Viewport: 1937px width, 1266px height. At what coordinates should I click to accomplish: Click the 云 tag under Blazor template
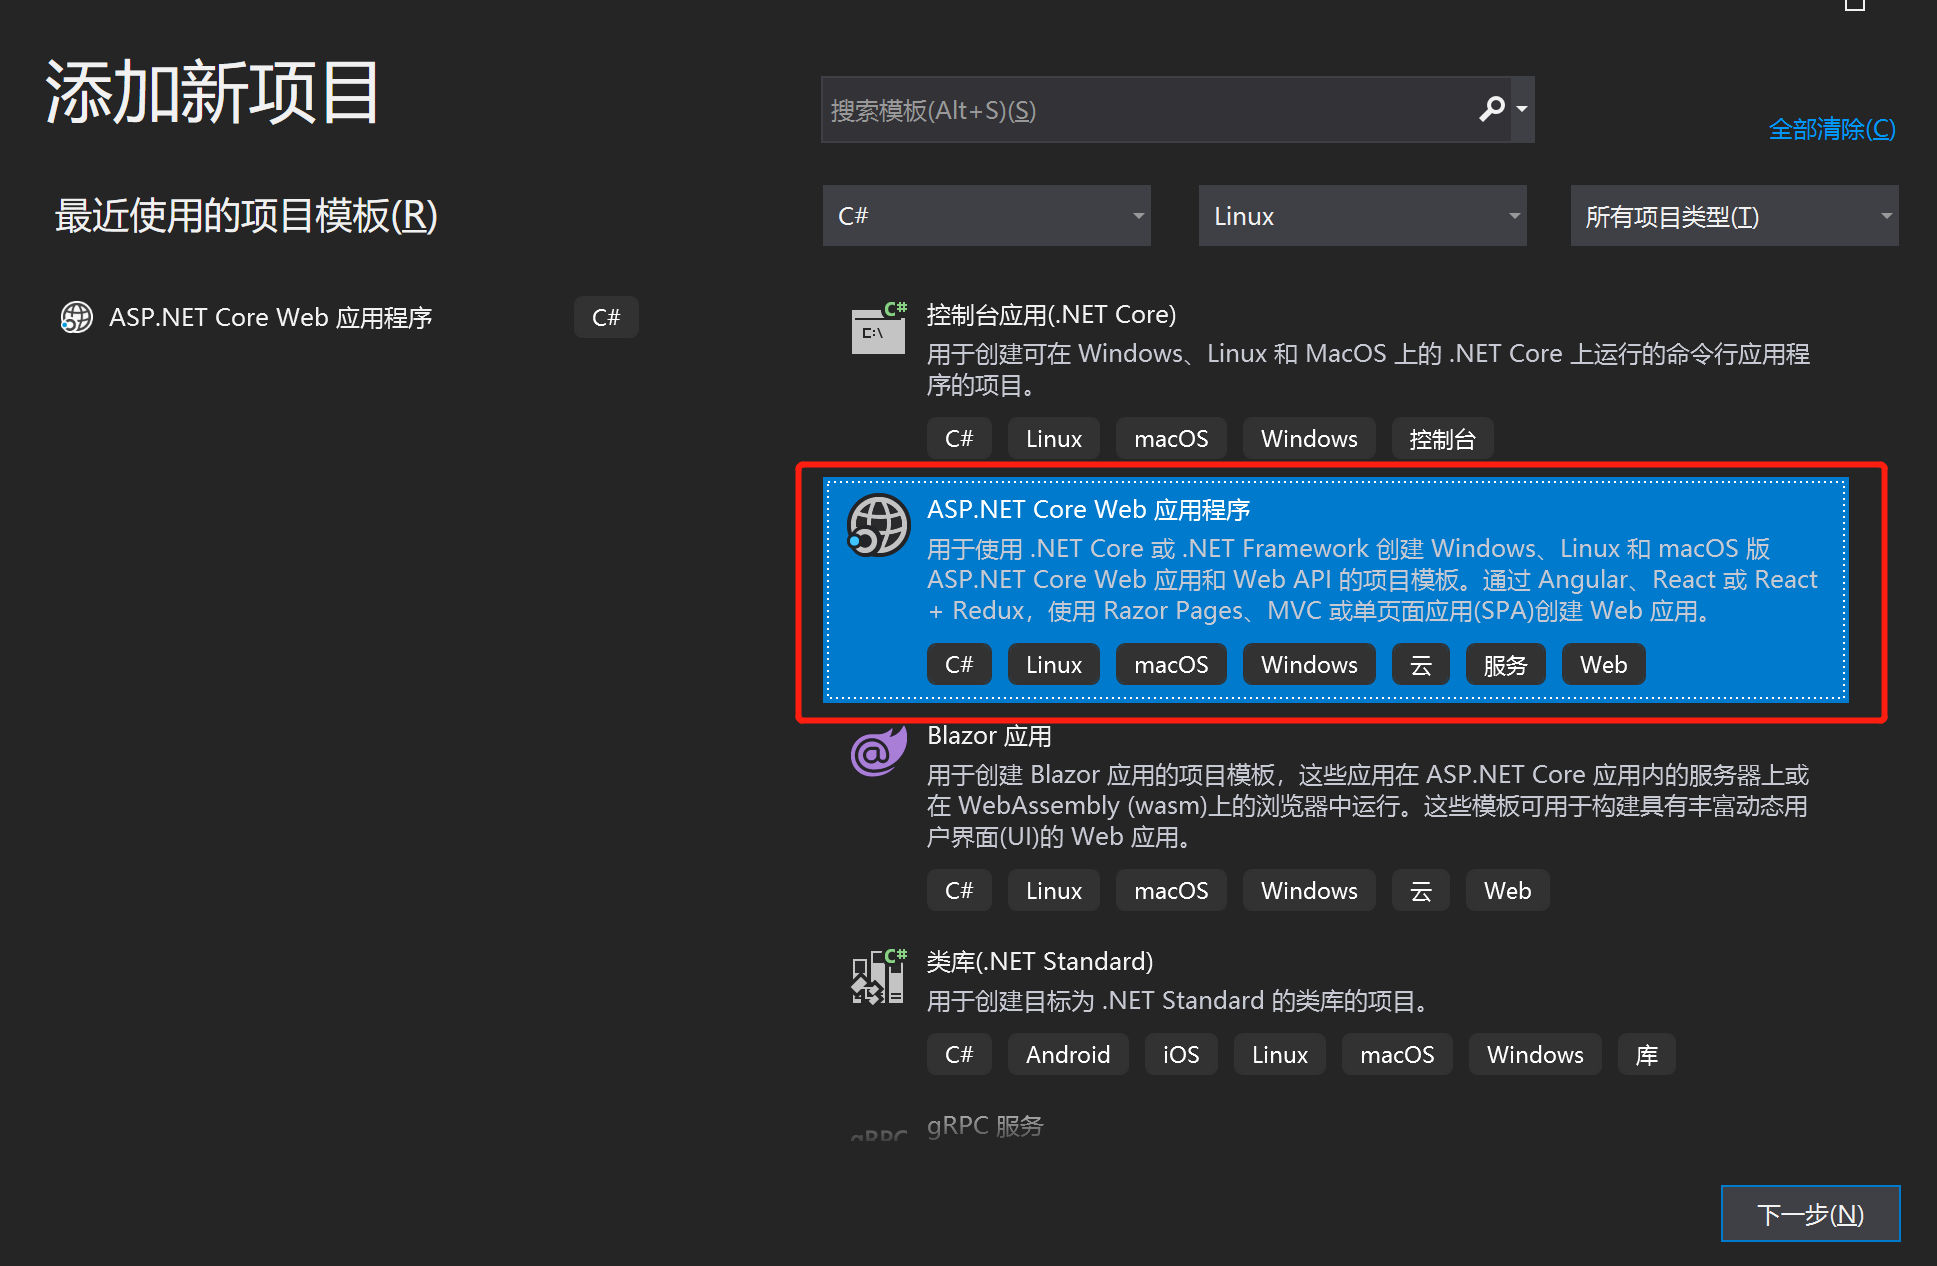pyautogui.click(x=1420, y=891)
